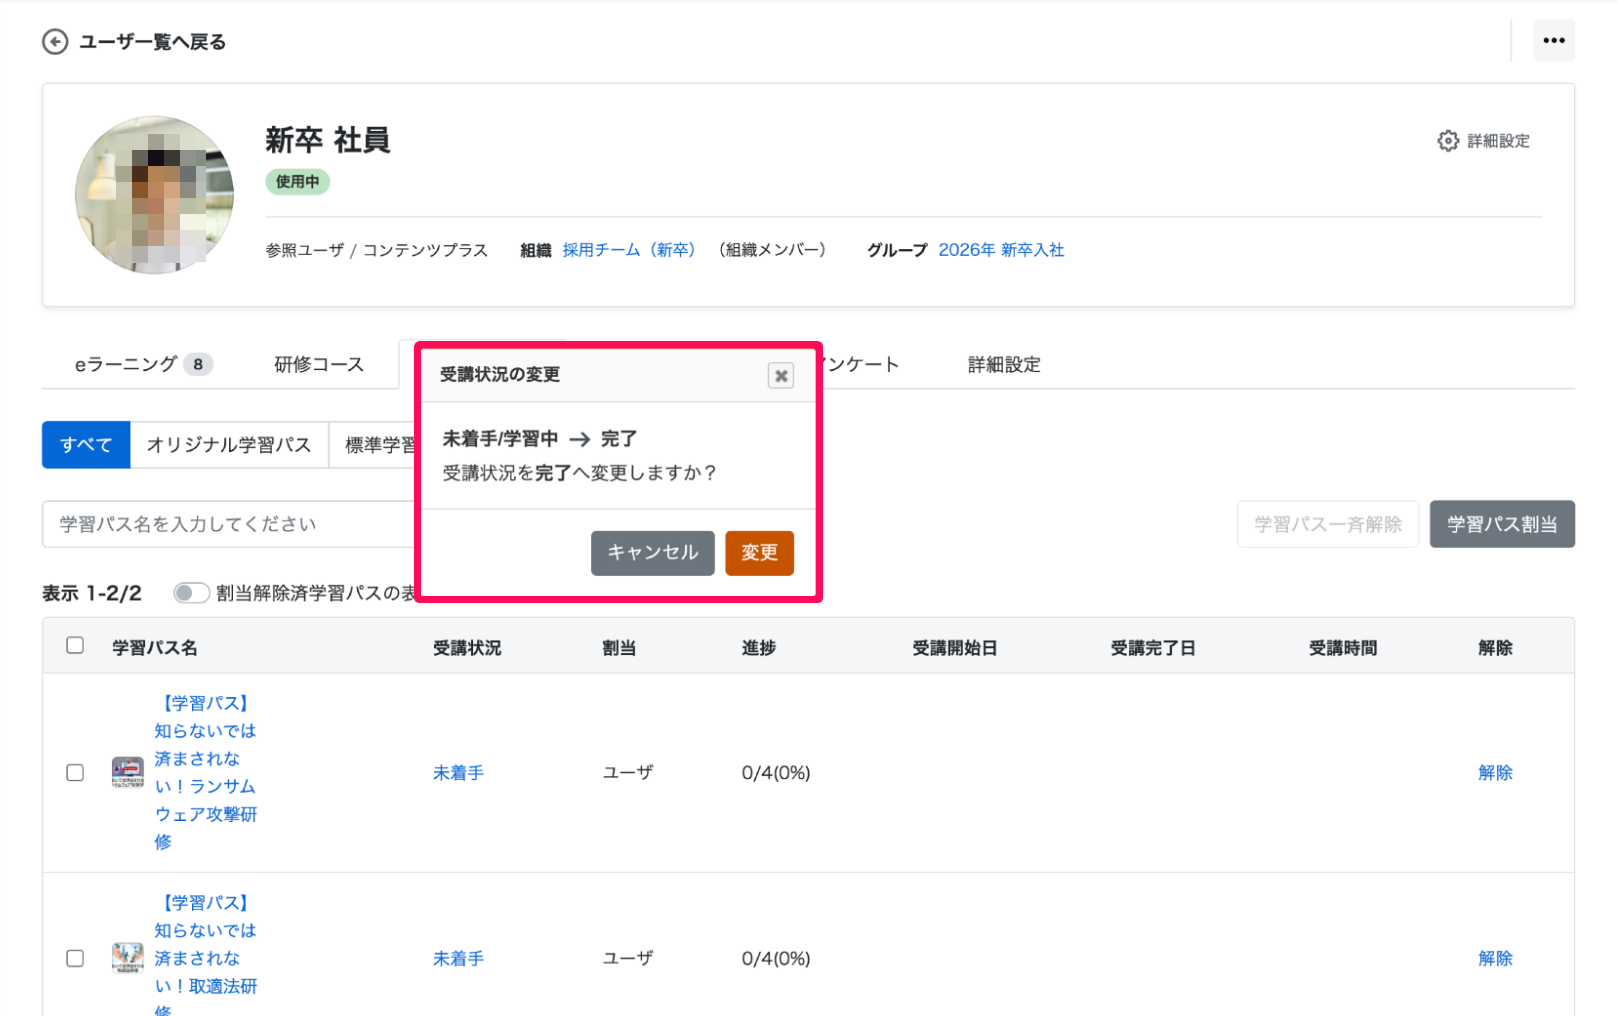Image resolution: width=1617 pixels, height=1016 pixels.
Task: Click the 受講開始日 column header
Action: click(x=955, y=648)
